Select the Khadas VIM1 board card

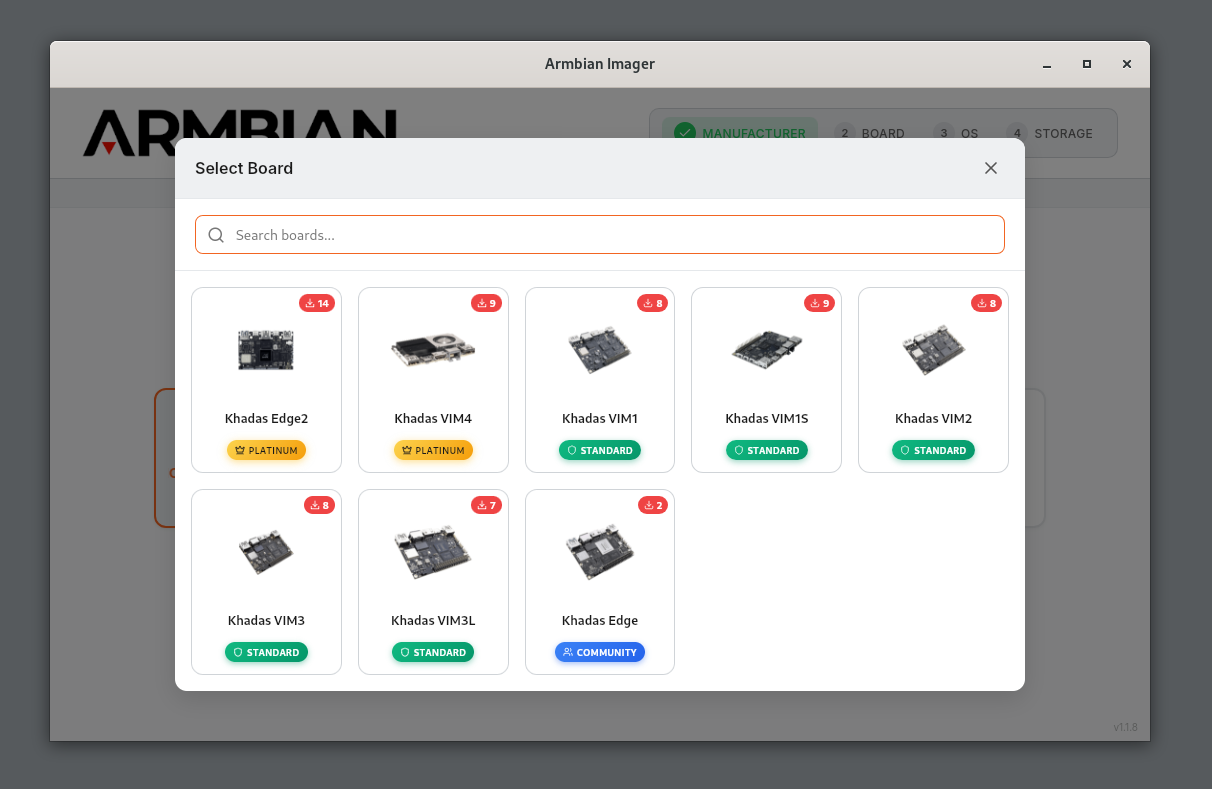[x=600, y=379]
